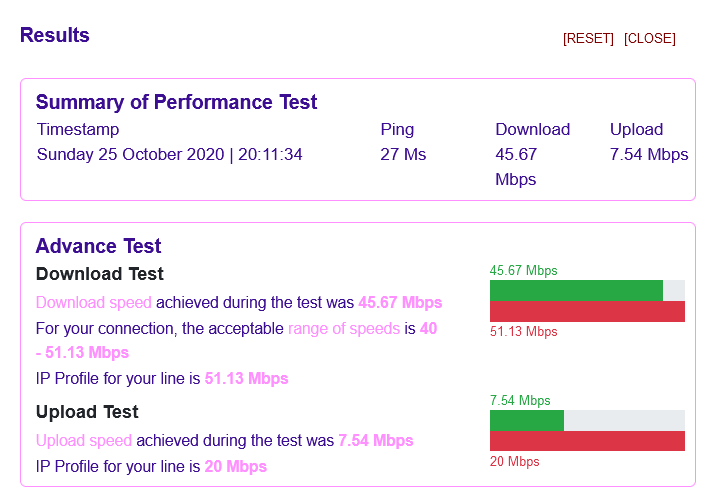Click the Advance Test heading
Screen dimensions: 711x498
[x=98, y=246]
